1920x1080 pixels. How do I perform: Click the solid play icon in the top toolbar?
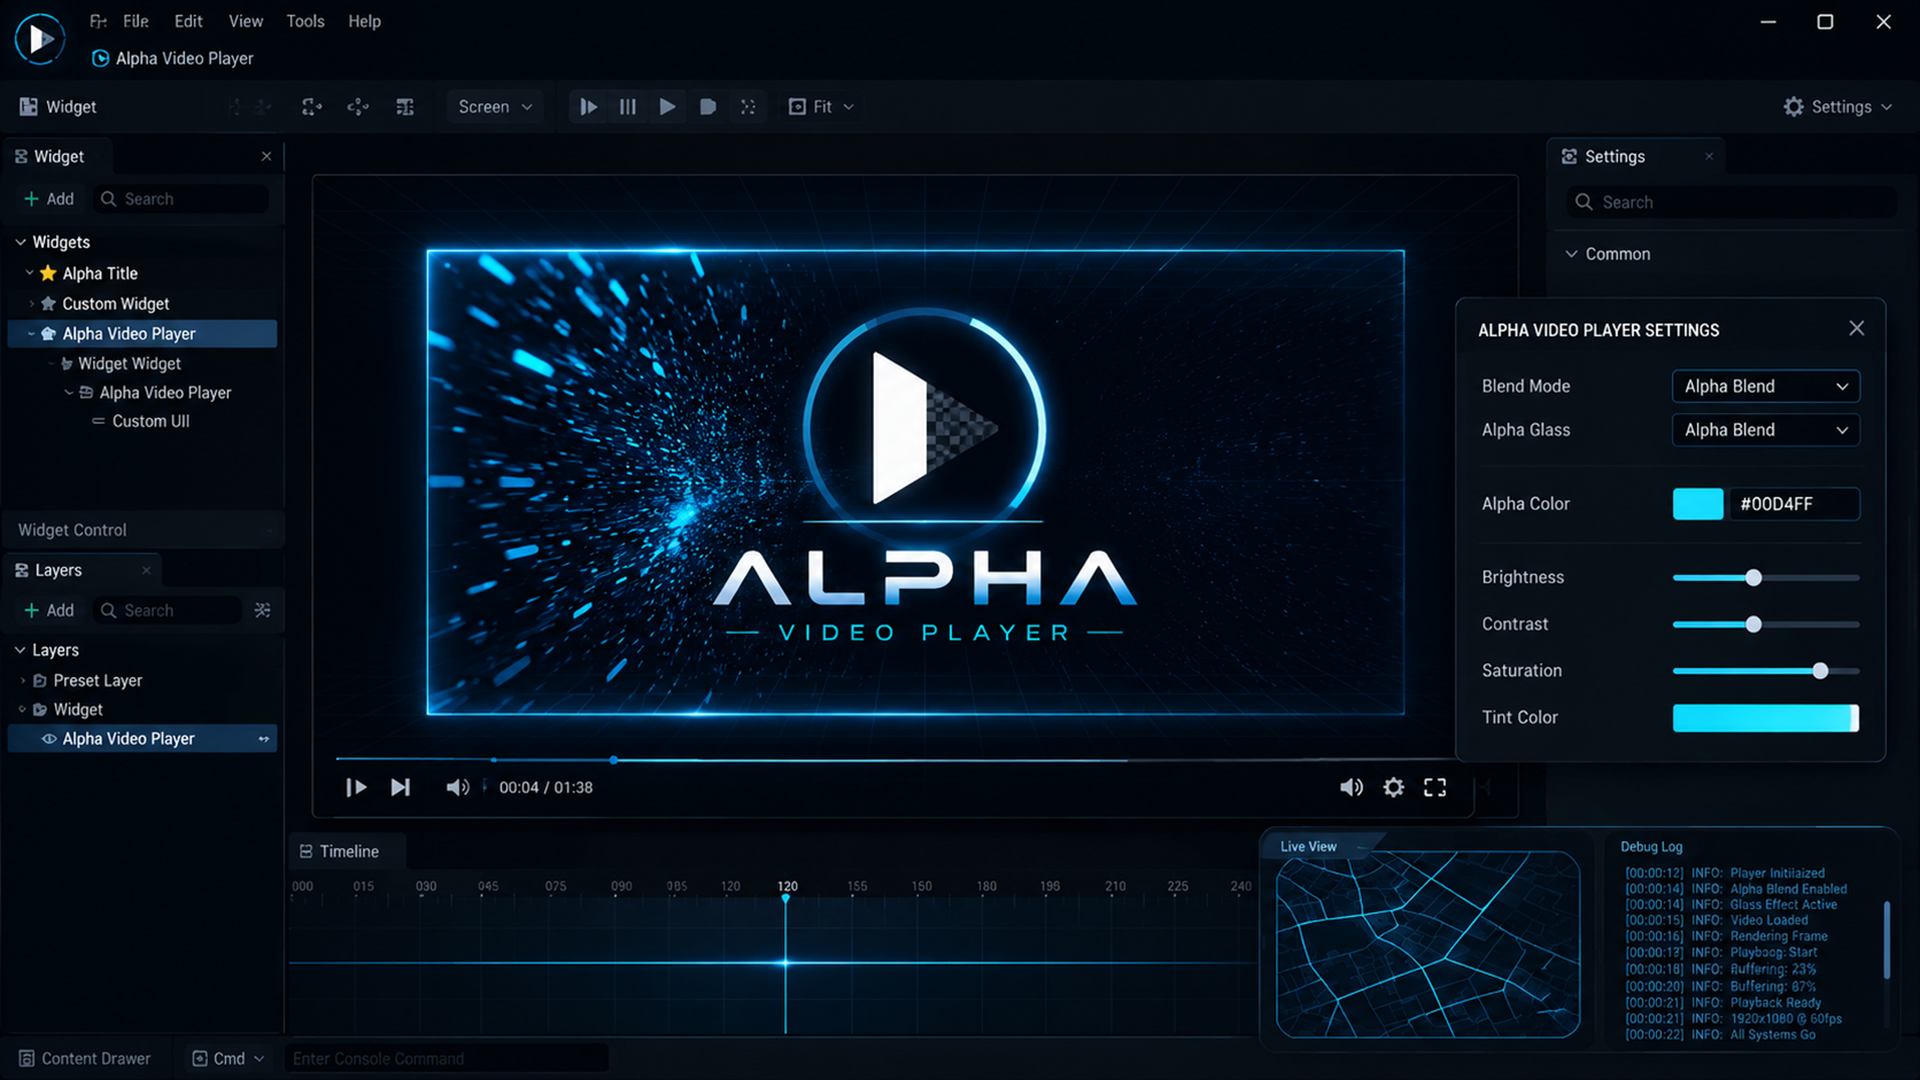(667, 107)
